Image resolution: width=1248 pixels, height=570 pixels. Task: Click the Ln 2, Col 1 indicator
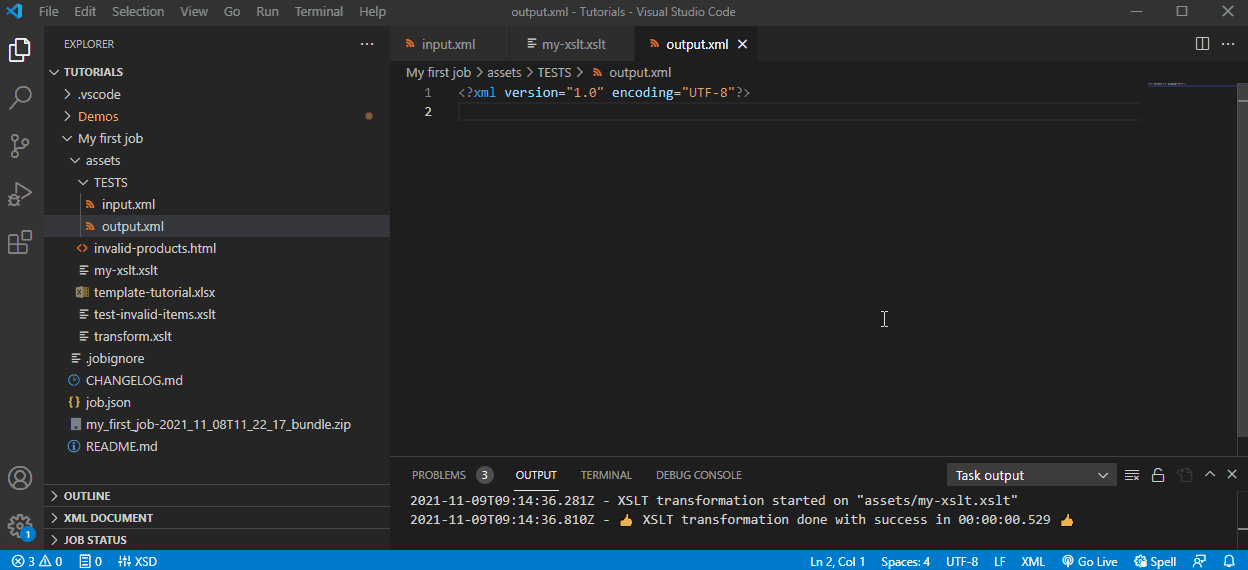837,561
